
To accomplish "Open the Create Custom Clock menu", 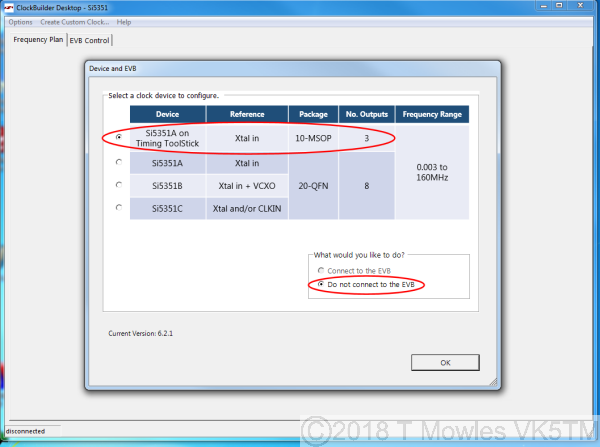I will click(x=74, y=21).
